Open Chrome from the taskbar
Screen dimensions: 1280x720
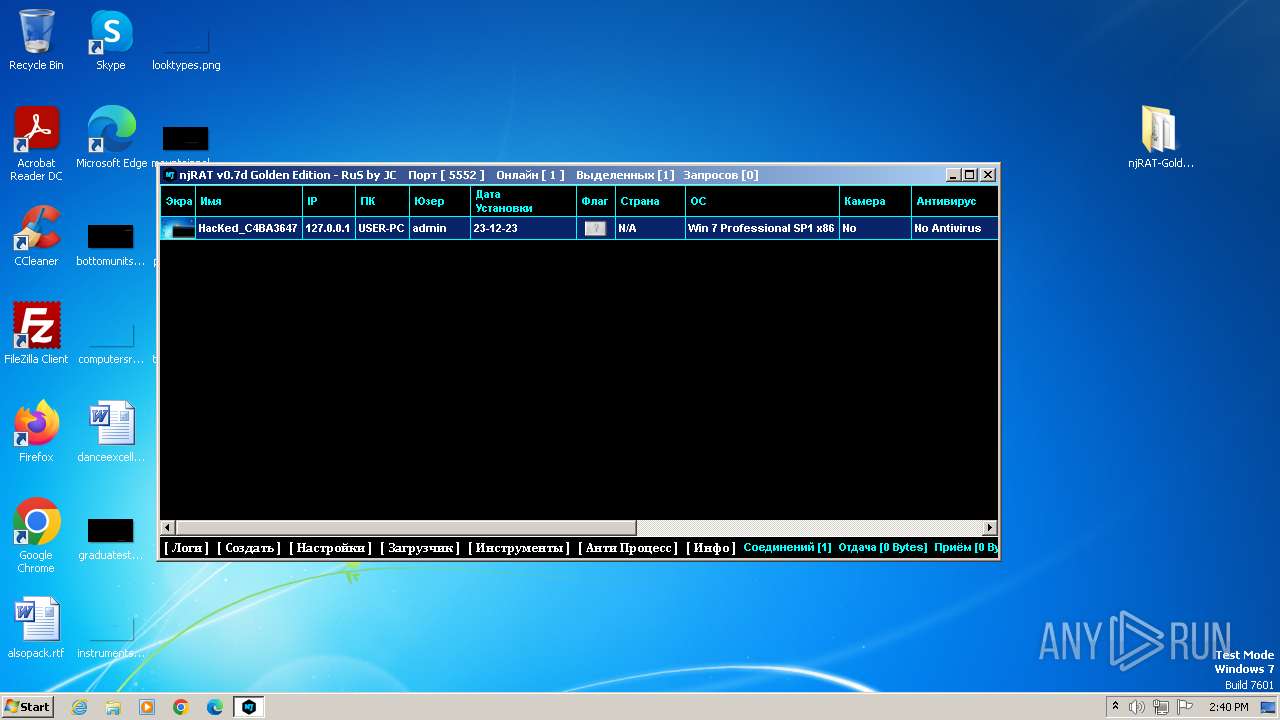(181, 707)
